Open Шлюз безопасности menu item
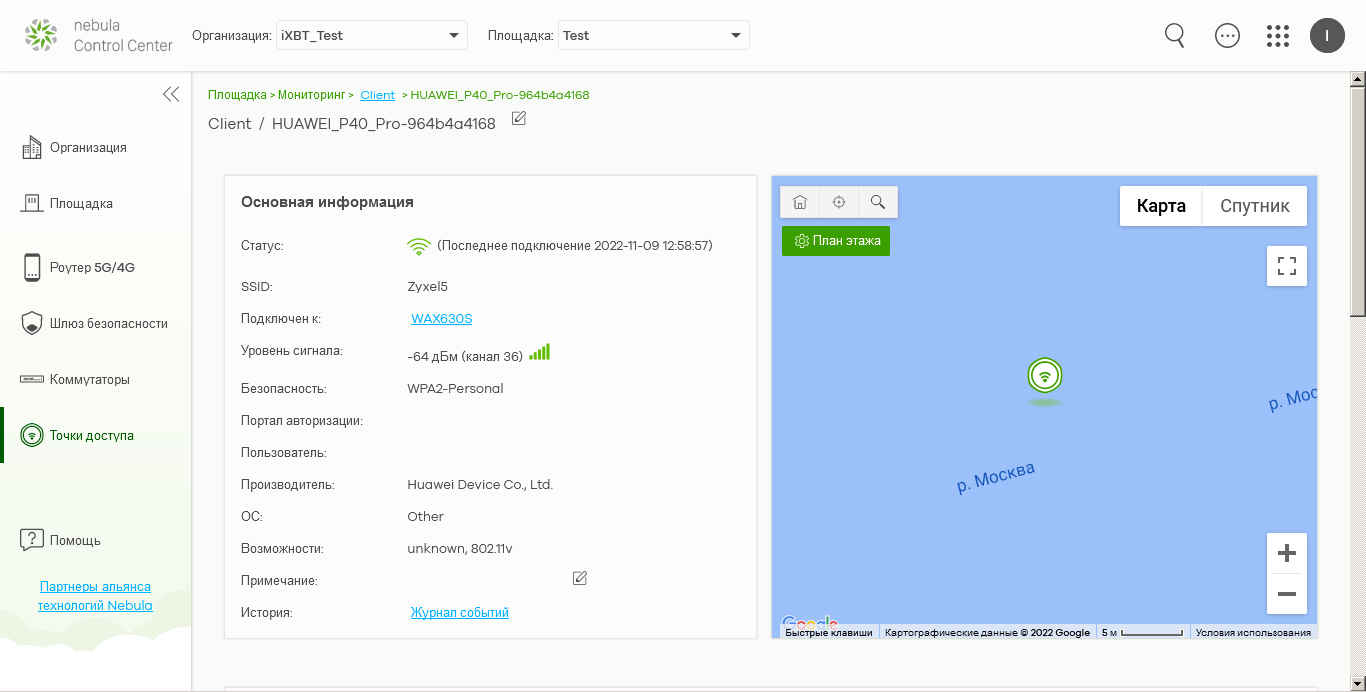This screenshot has width=1366, height=692. pos(109,323)
